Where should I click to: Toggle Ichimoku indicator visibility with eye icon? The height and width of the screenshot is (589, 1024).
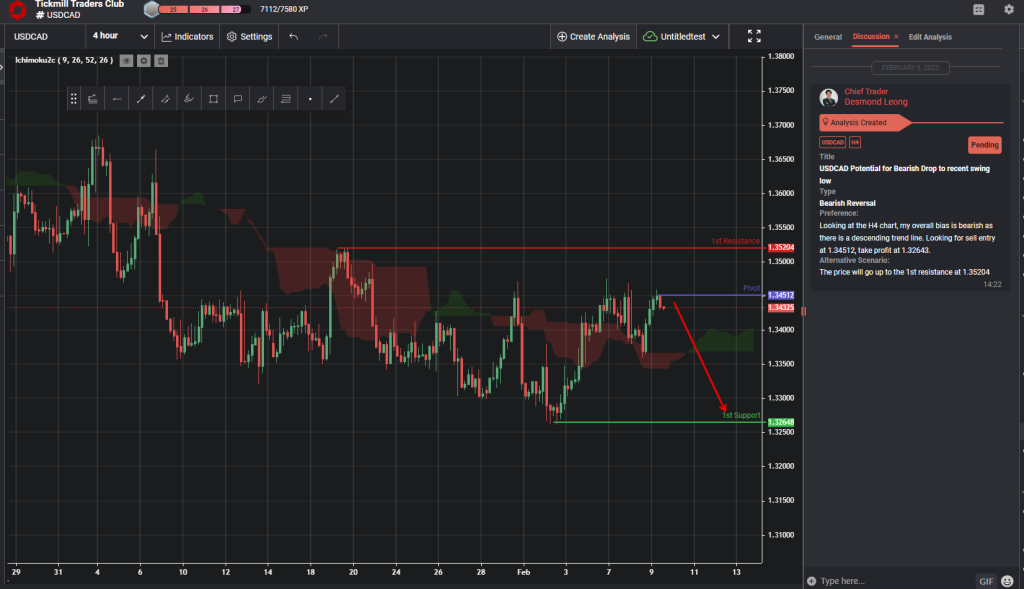click(126, 60)
